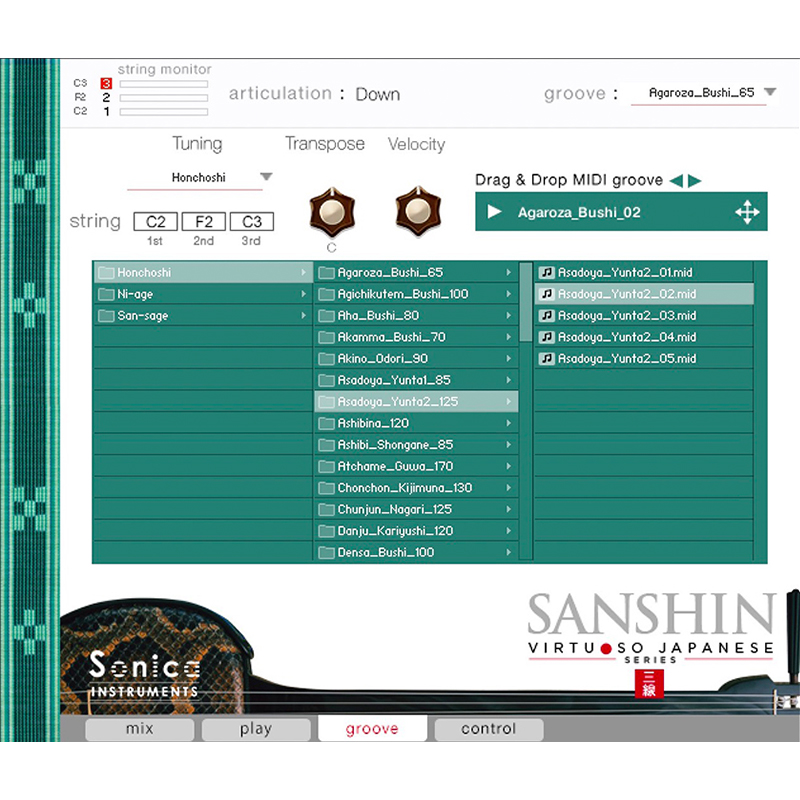
Task: Expand the San-sage folder arrow
Action: point(304,315)
